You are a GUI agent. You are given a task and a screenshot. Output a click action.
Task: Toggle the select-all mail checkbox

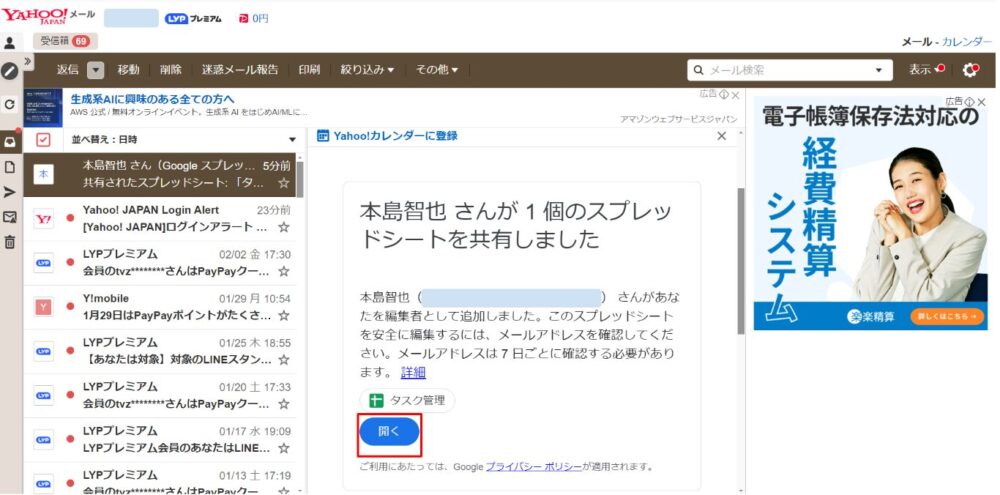tap(43, 140)
